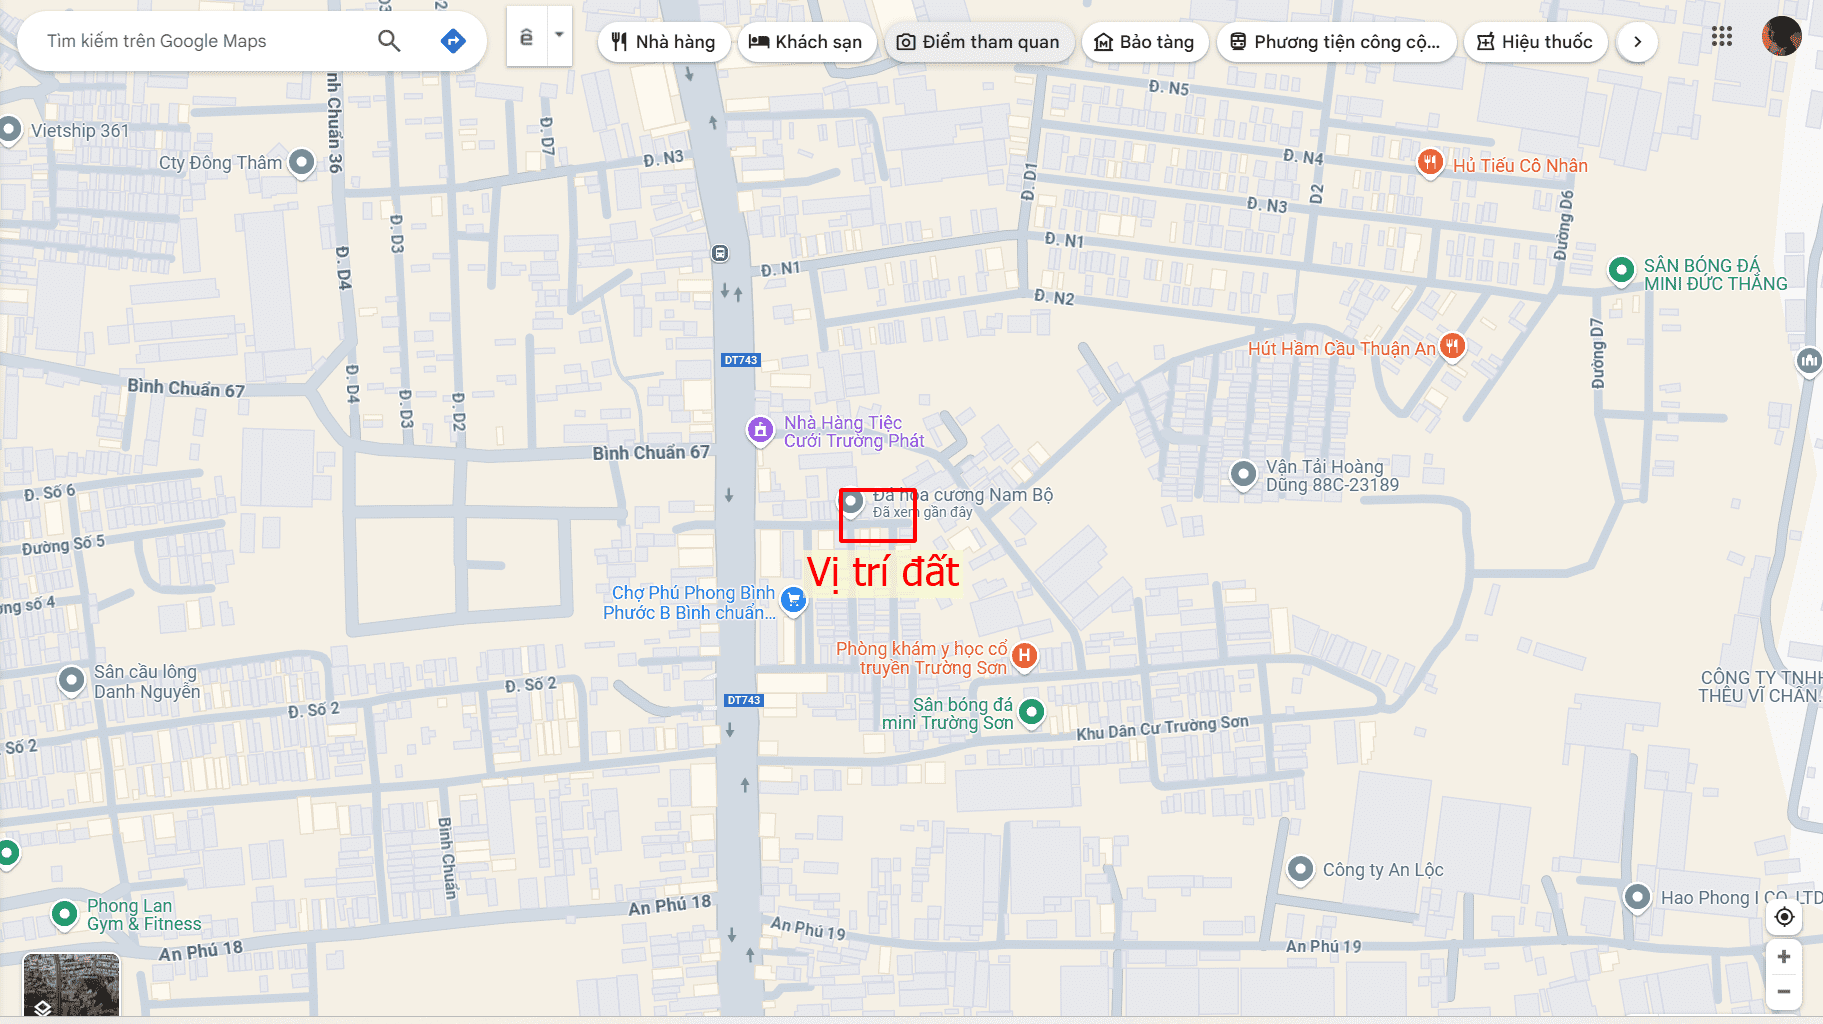Select the Hiệu thuốc chip
The image size is (1823, 1024).
(1536, 42)
